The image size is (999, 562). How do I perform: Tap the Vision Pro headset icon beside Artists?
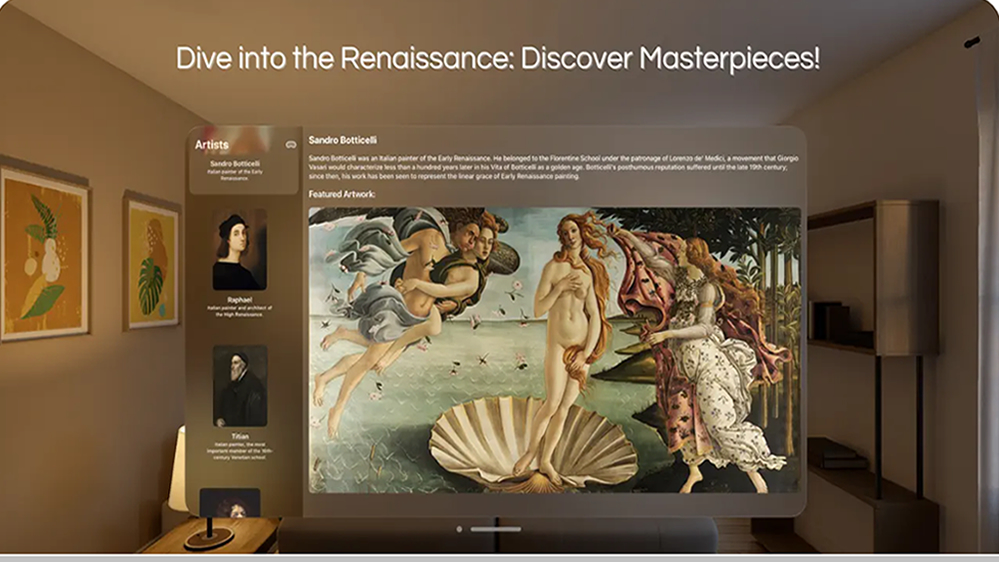pyautogui.click(x=291, y=145)
